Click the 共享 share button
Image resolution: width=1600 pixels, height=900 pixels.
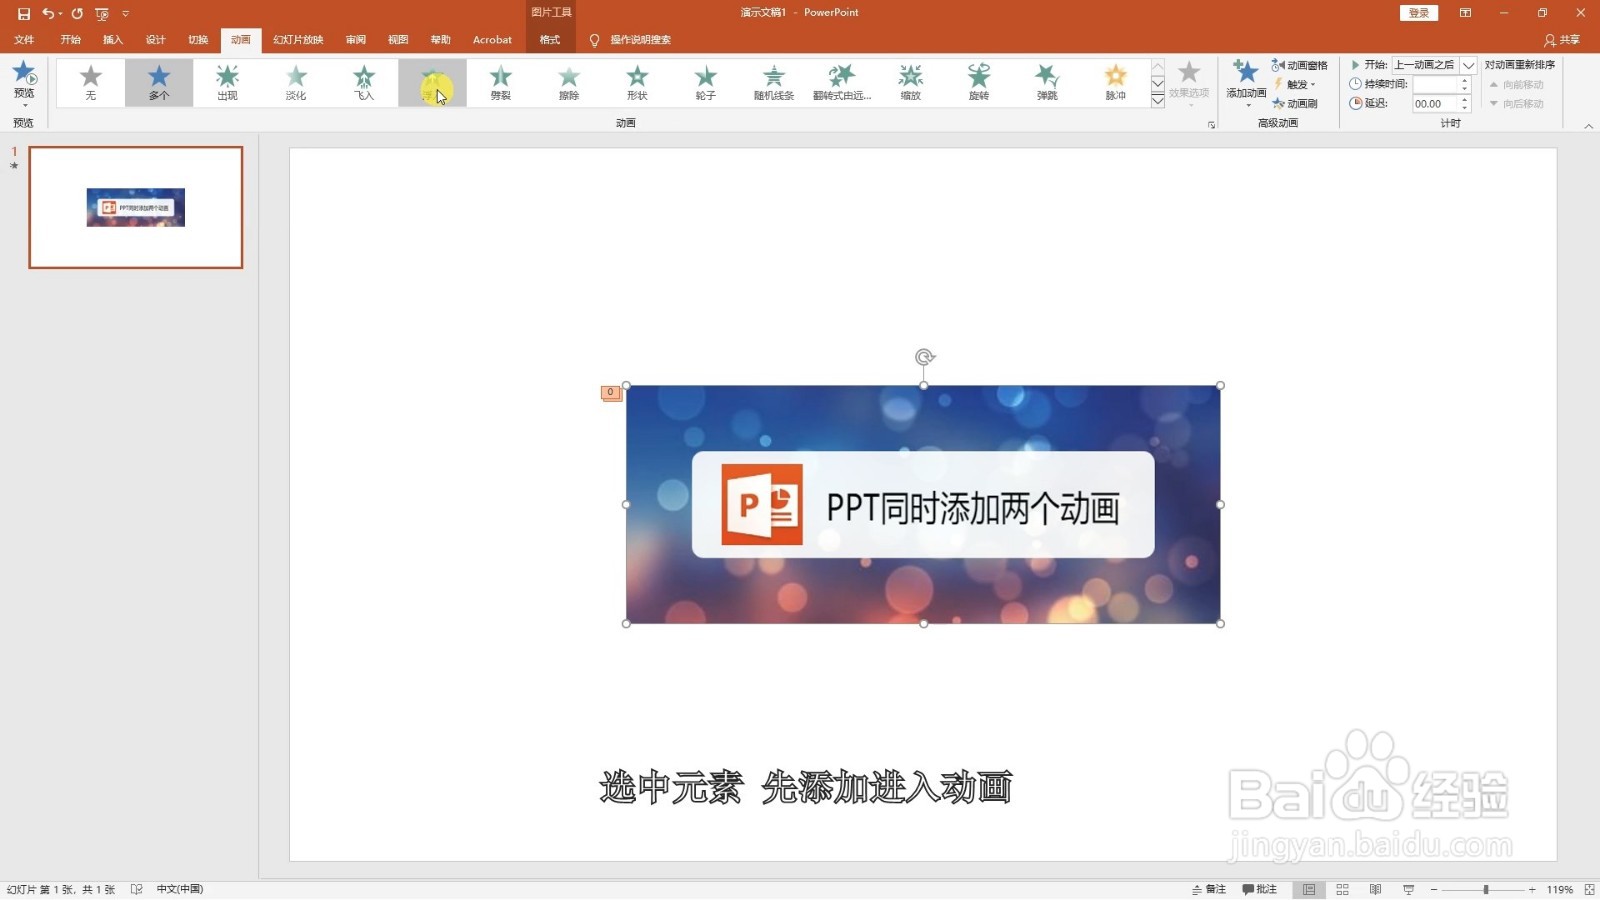[1562, 40]
